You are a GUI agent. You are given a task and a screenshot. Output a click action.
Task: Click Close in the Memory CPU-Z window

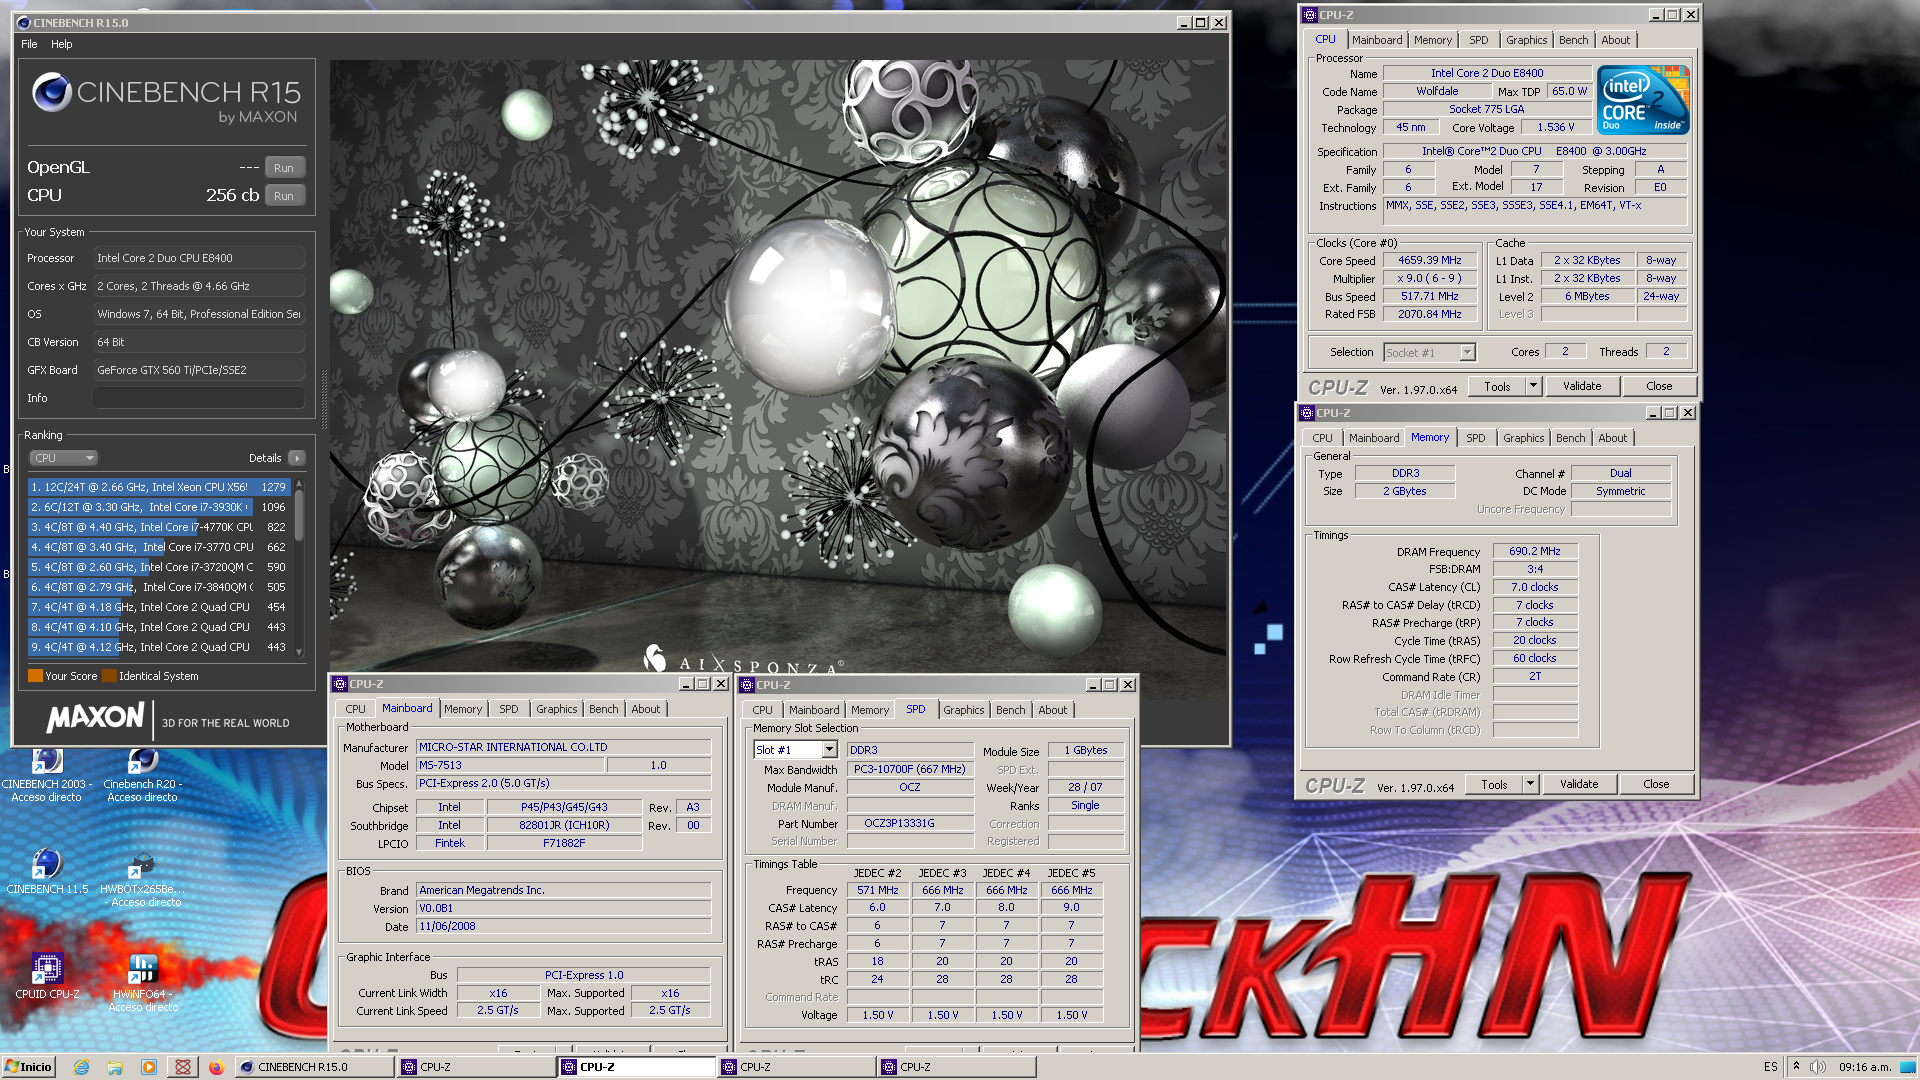click(x=1656, y=784)
